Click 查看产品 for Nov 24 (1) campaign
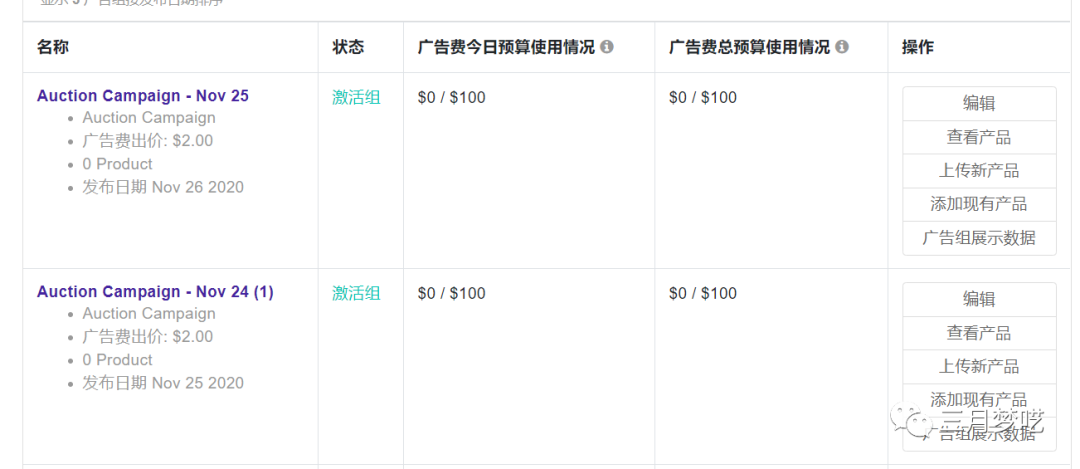This screenshot has height=469, width=1080. (979, 333)
